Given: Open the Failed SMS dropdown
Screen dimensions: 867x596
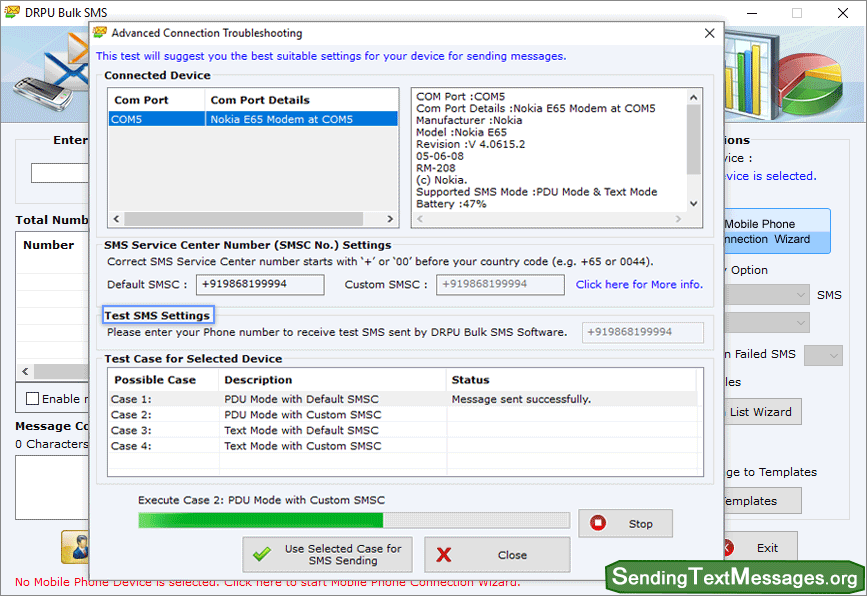Looking at the screenshot, I should click(823, 355).
